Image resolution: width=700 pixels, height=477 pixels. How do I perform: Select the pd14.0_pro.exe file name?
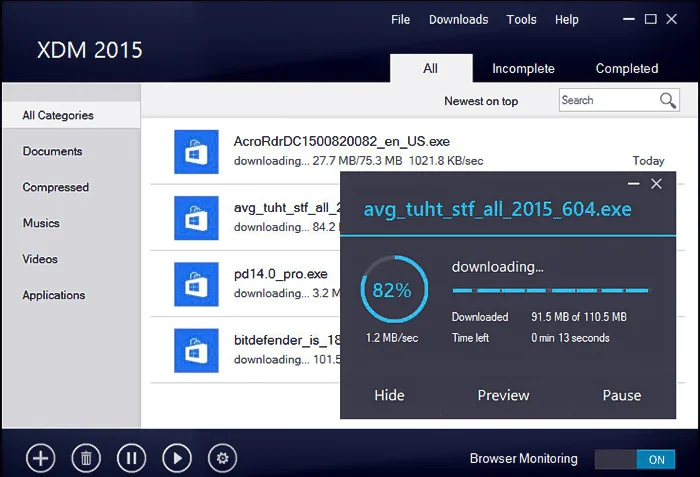pyautogui.click(x=280, y=274)
